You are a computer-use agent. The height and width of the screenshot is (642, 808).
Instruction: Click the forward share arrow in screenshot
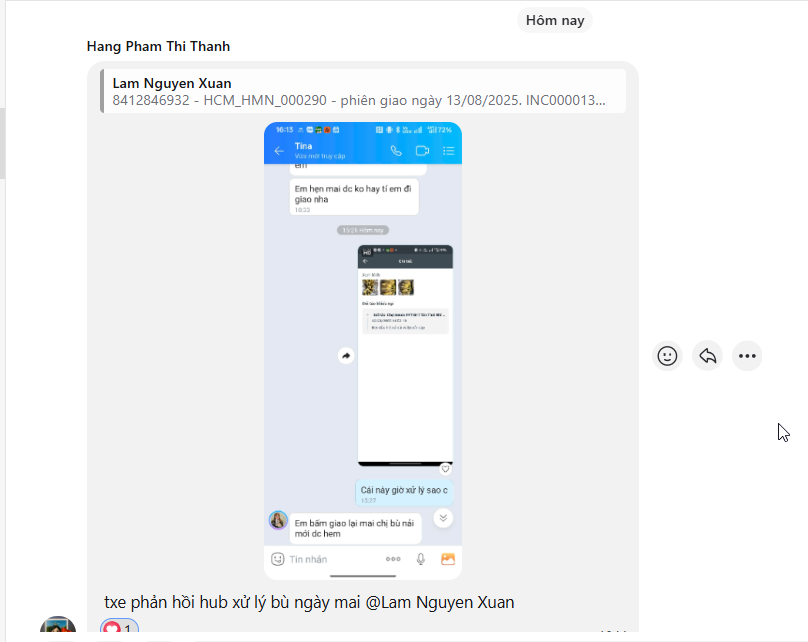[346, 356]
